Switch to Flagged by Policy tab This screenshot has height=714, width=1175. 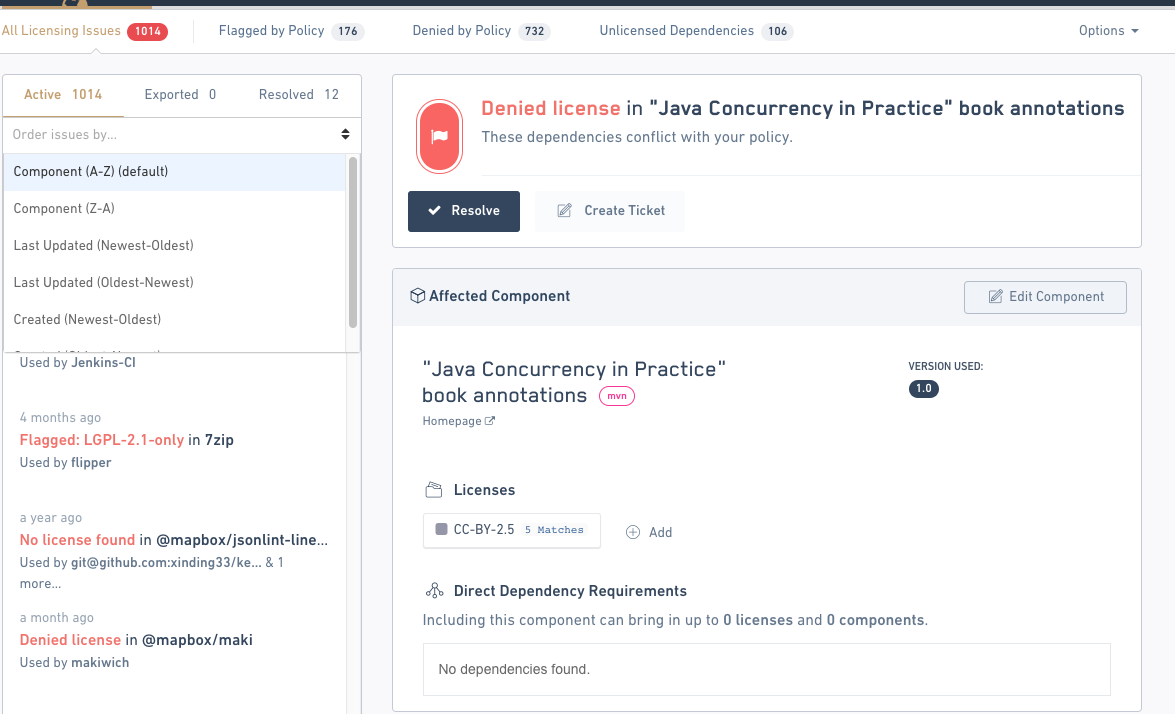click(x=291, y=31)
